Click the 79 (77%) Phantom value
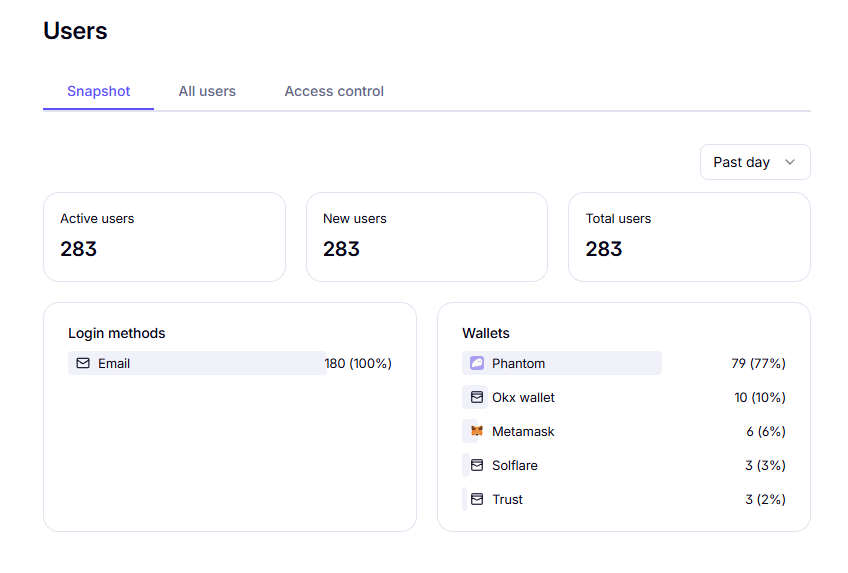The height and width of the screenshot is (573, 848). (x=758, y=363)
